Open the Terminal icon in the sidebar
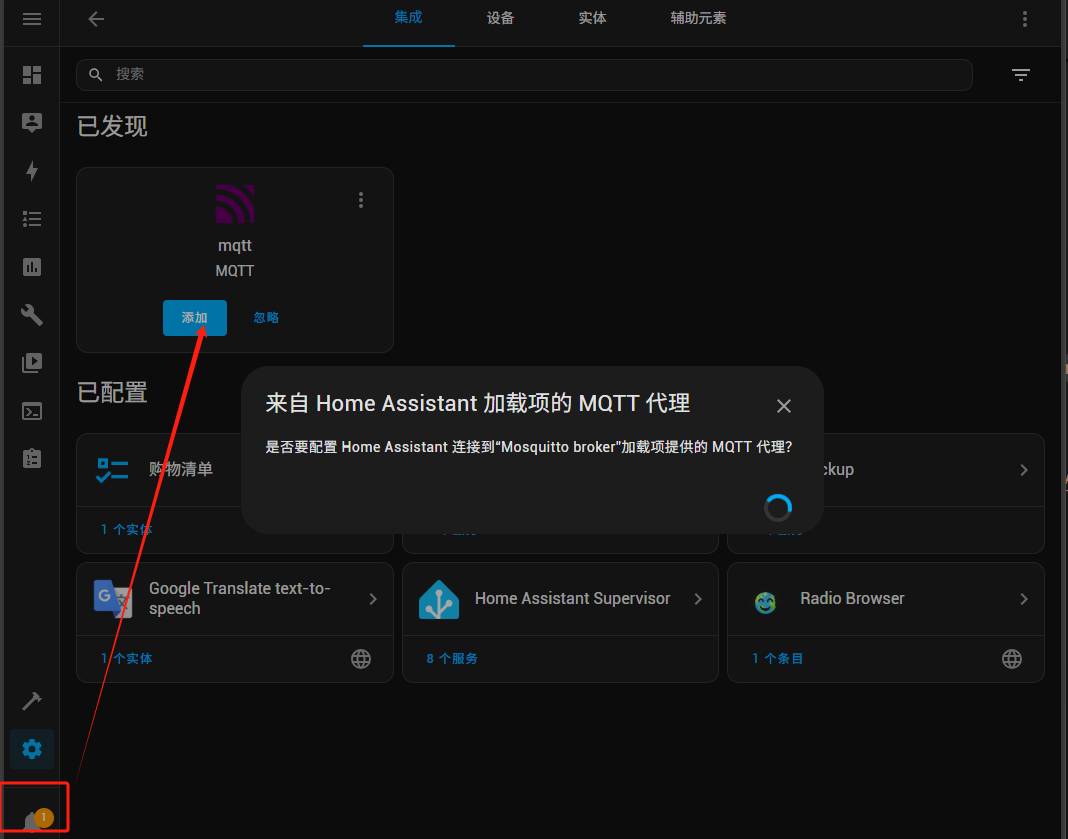The image size is (1068, 839). pyautogui.click(x=32, y=411)
